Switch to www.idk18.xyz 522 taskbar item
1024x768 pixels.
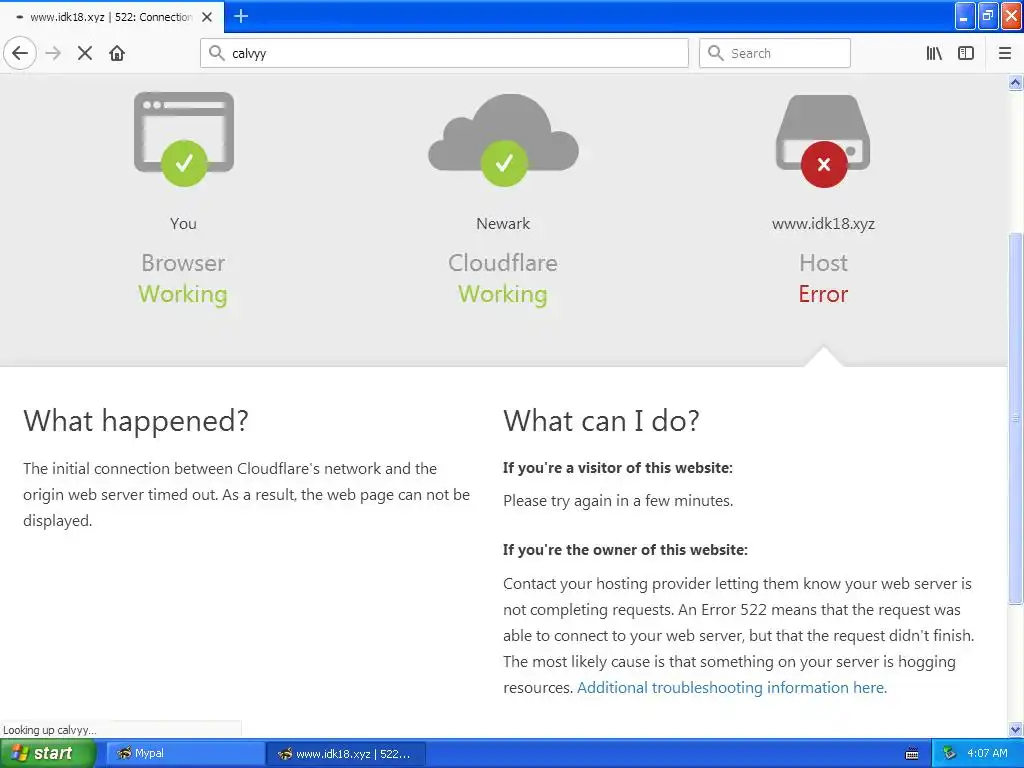pyautogui.click(x=346, y=754)
